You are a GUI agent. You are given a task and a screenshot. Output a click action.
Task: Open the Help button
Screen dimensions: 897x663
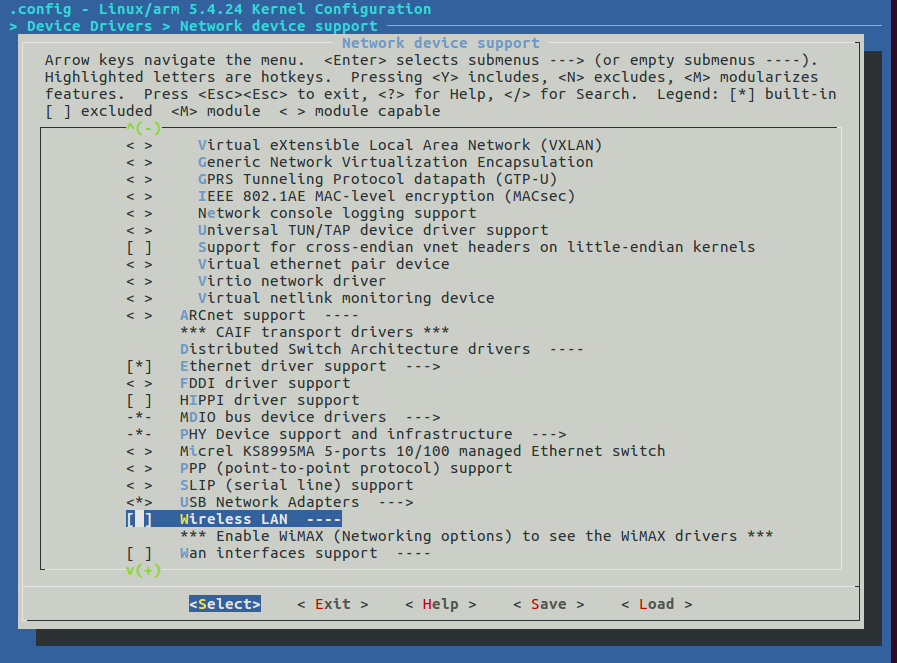(x=440, y=604)
